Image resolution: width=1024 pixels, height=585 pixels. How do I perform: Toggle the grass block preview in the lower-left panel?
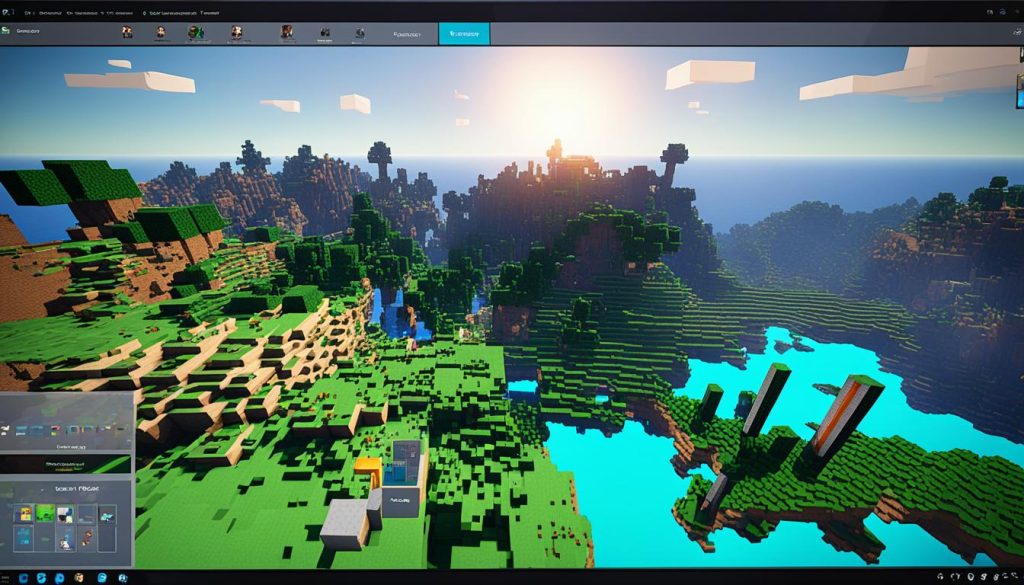tap(43, 513)
